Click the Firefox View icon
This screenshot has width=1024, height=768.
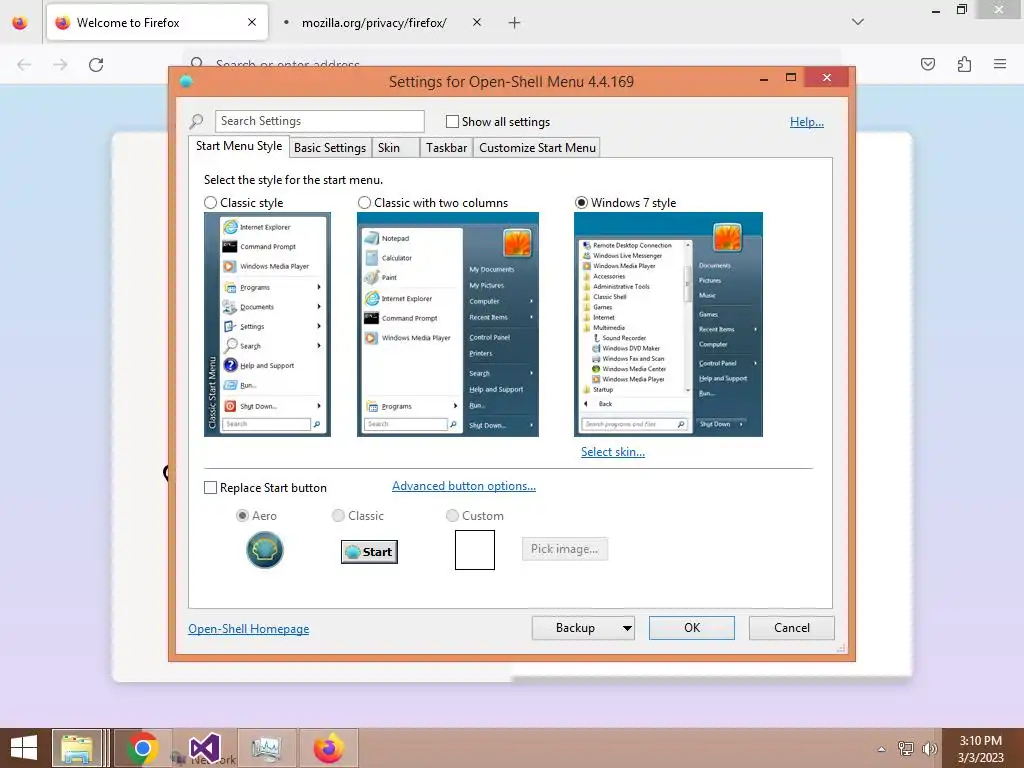click(x=20, y=23)
